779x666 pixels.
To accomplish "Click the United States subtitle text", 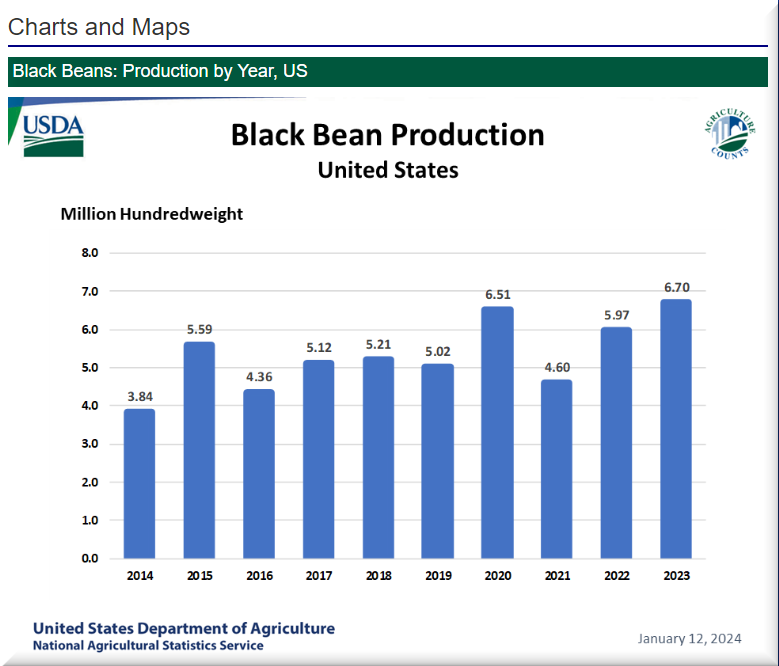I will pyautogui.click(x=387, y=170).
